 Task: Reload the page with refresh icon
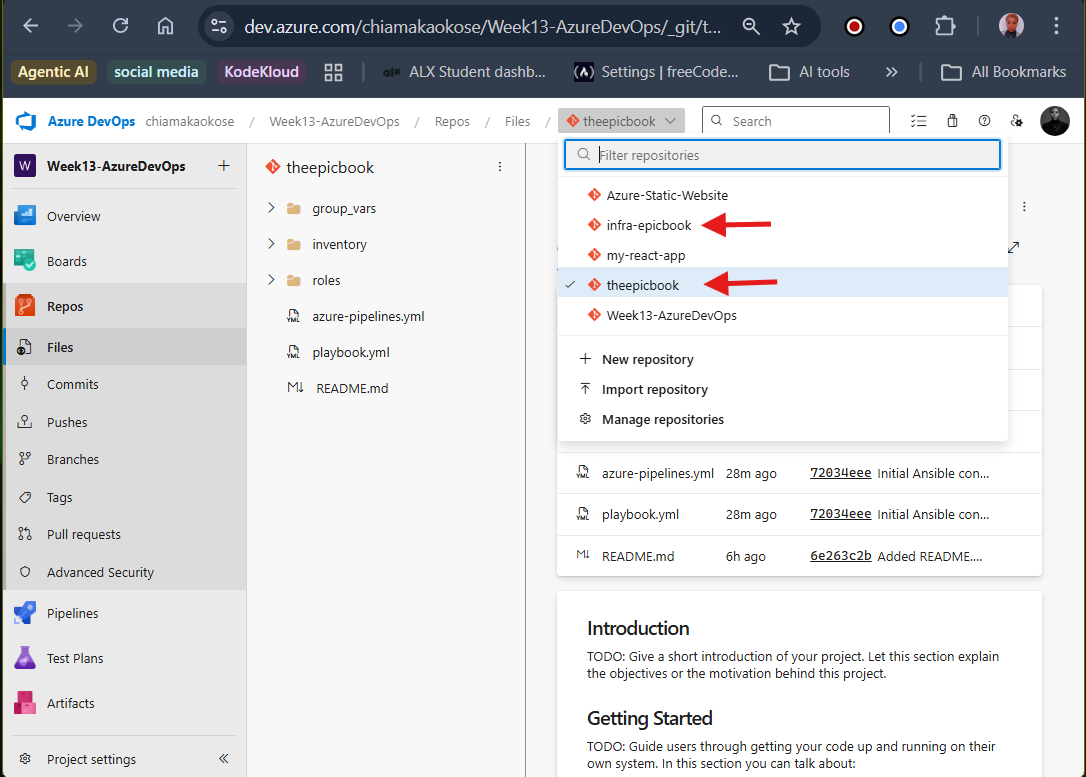[x=121, y=26]
